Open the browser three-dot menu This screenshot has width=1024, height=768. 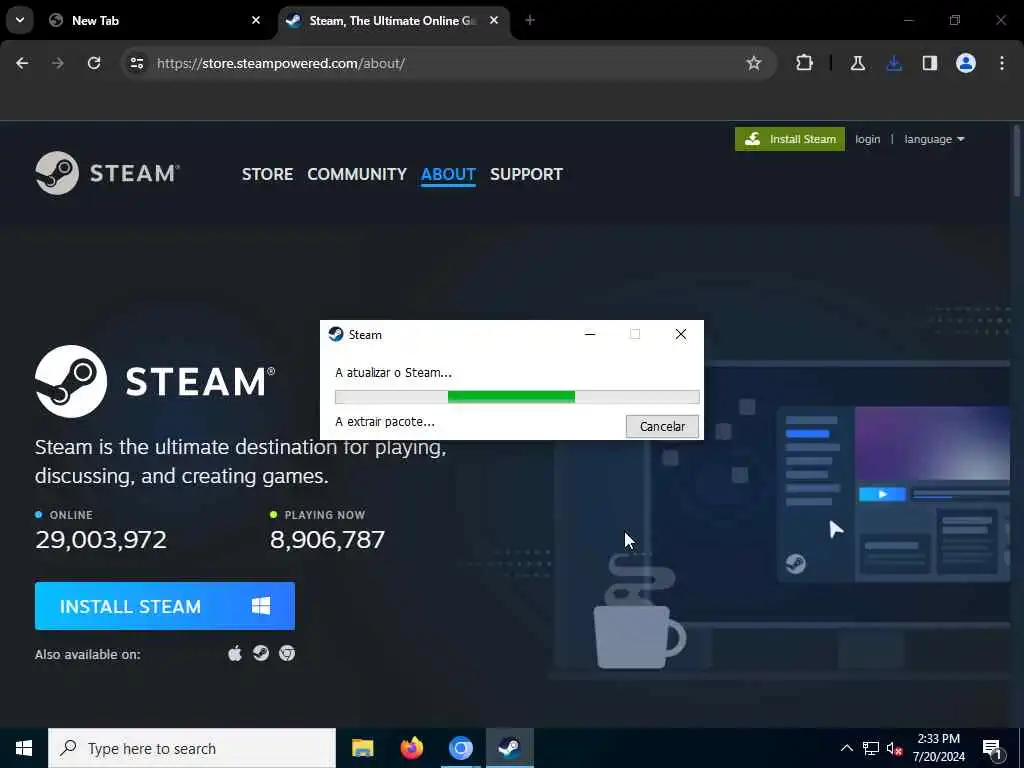point(1002,63)
